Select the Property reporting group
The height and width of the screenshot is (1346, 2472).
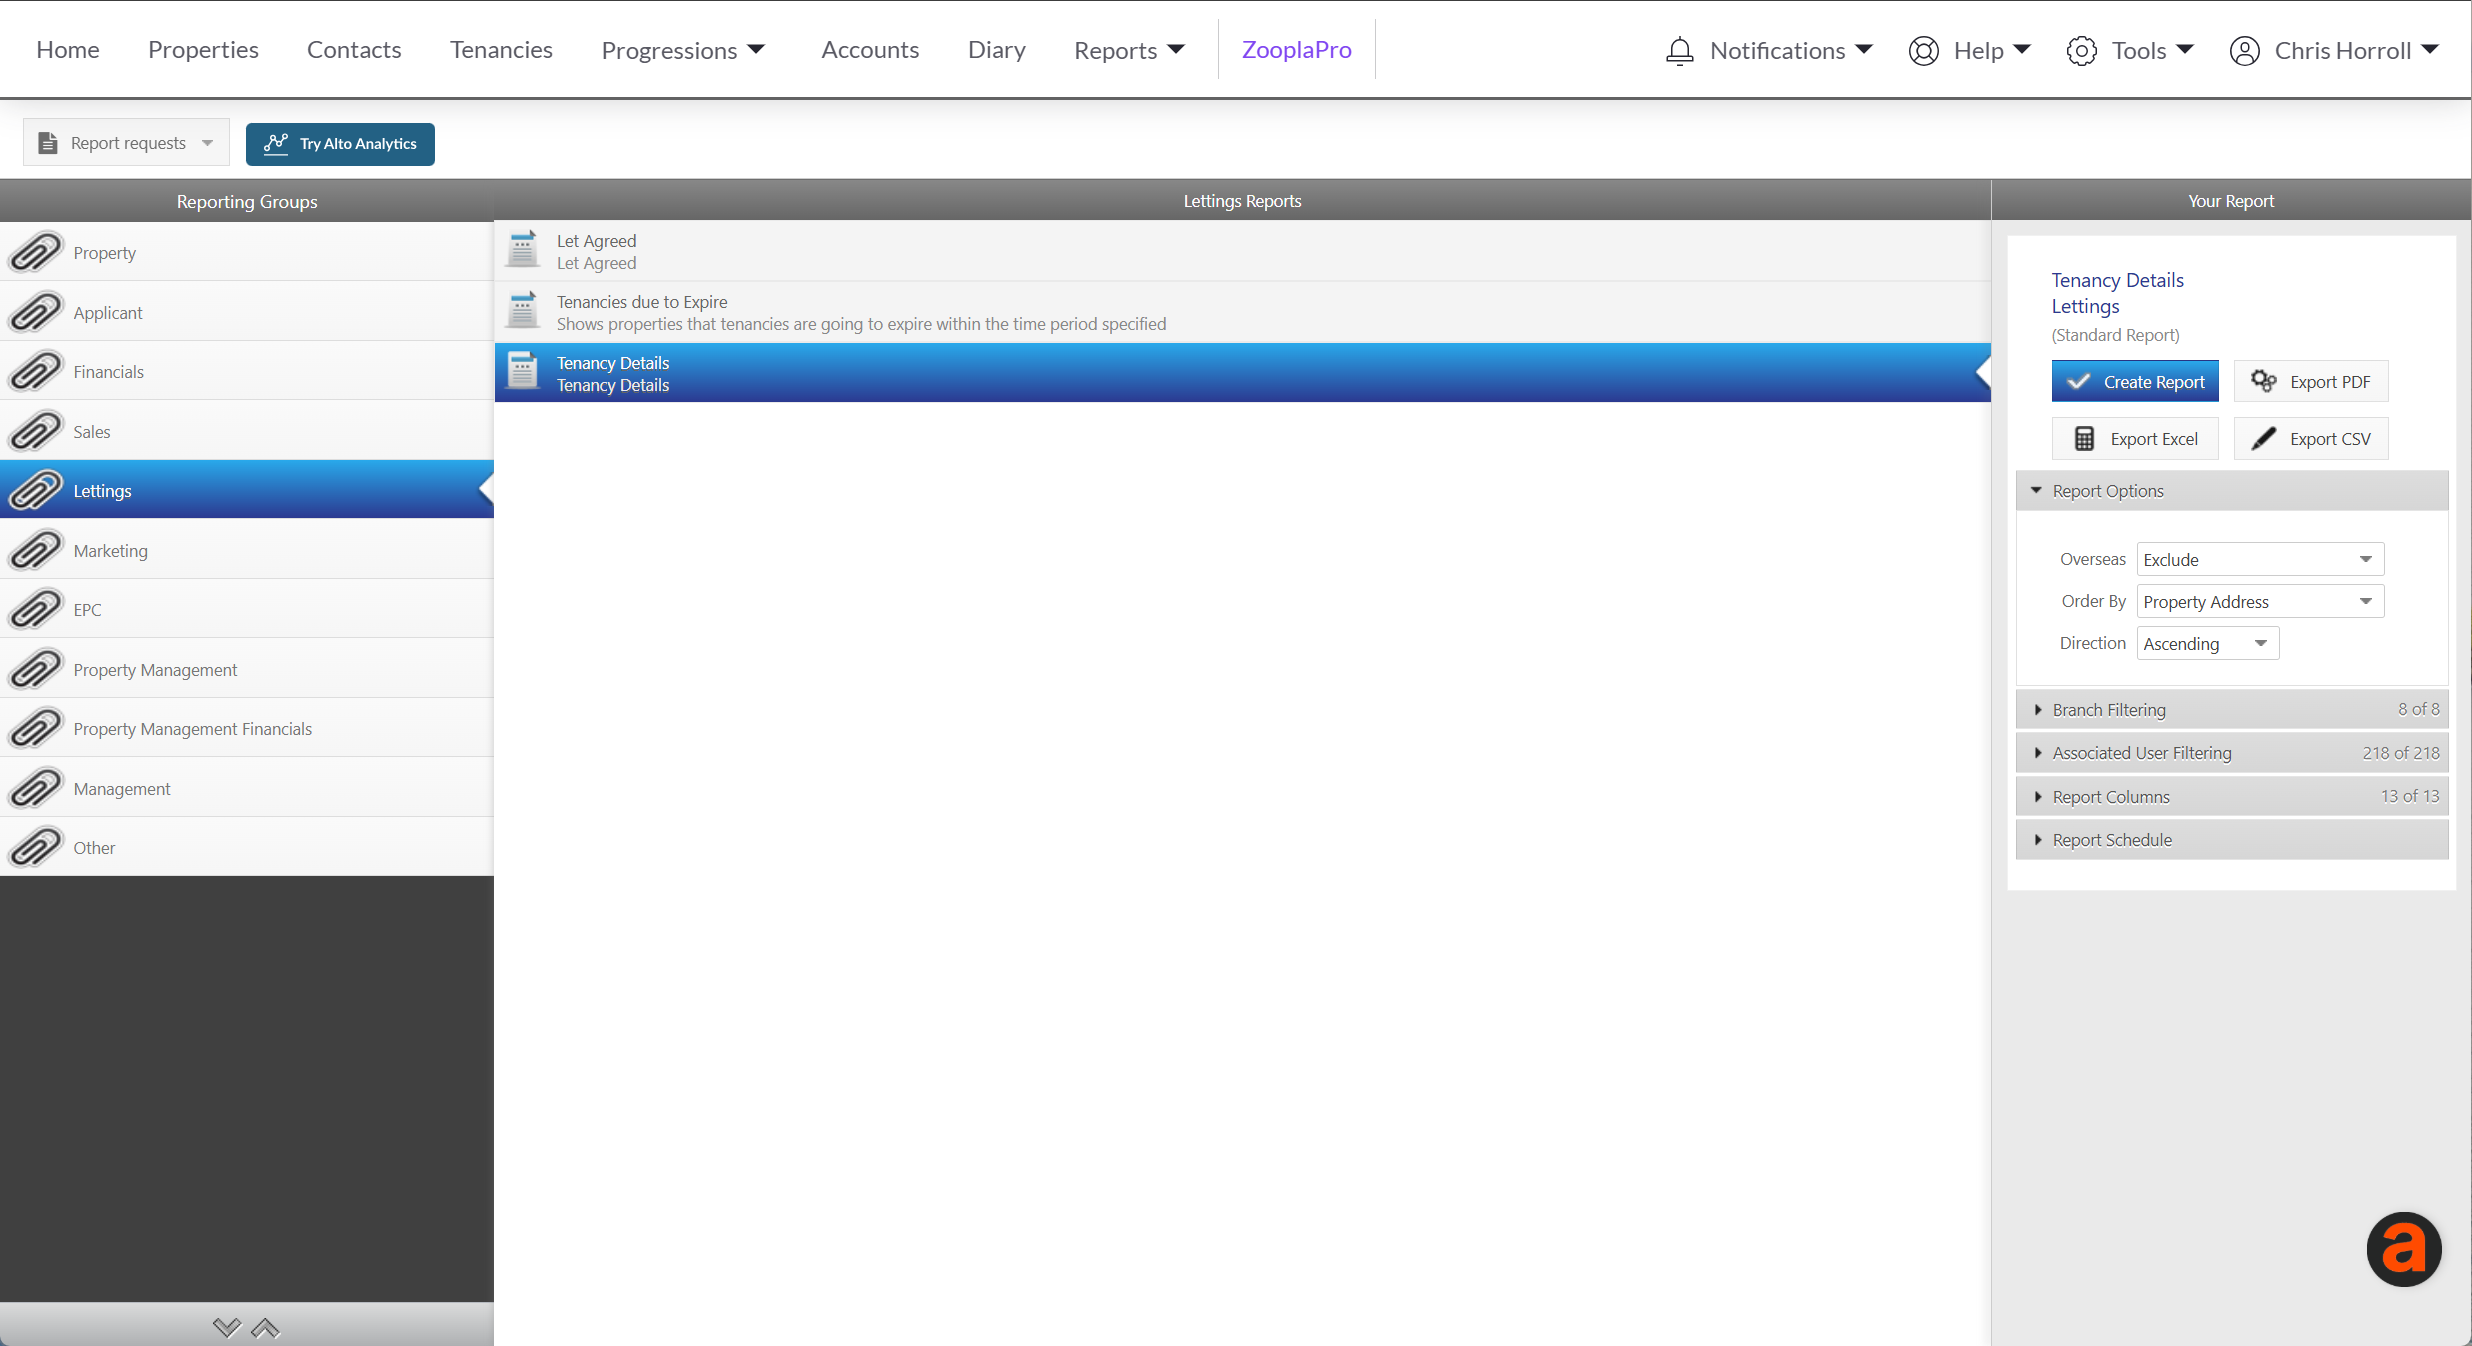coord(247,252)
